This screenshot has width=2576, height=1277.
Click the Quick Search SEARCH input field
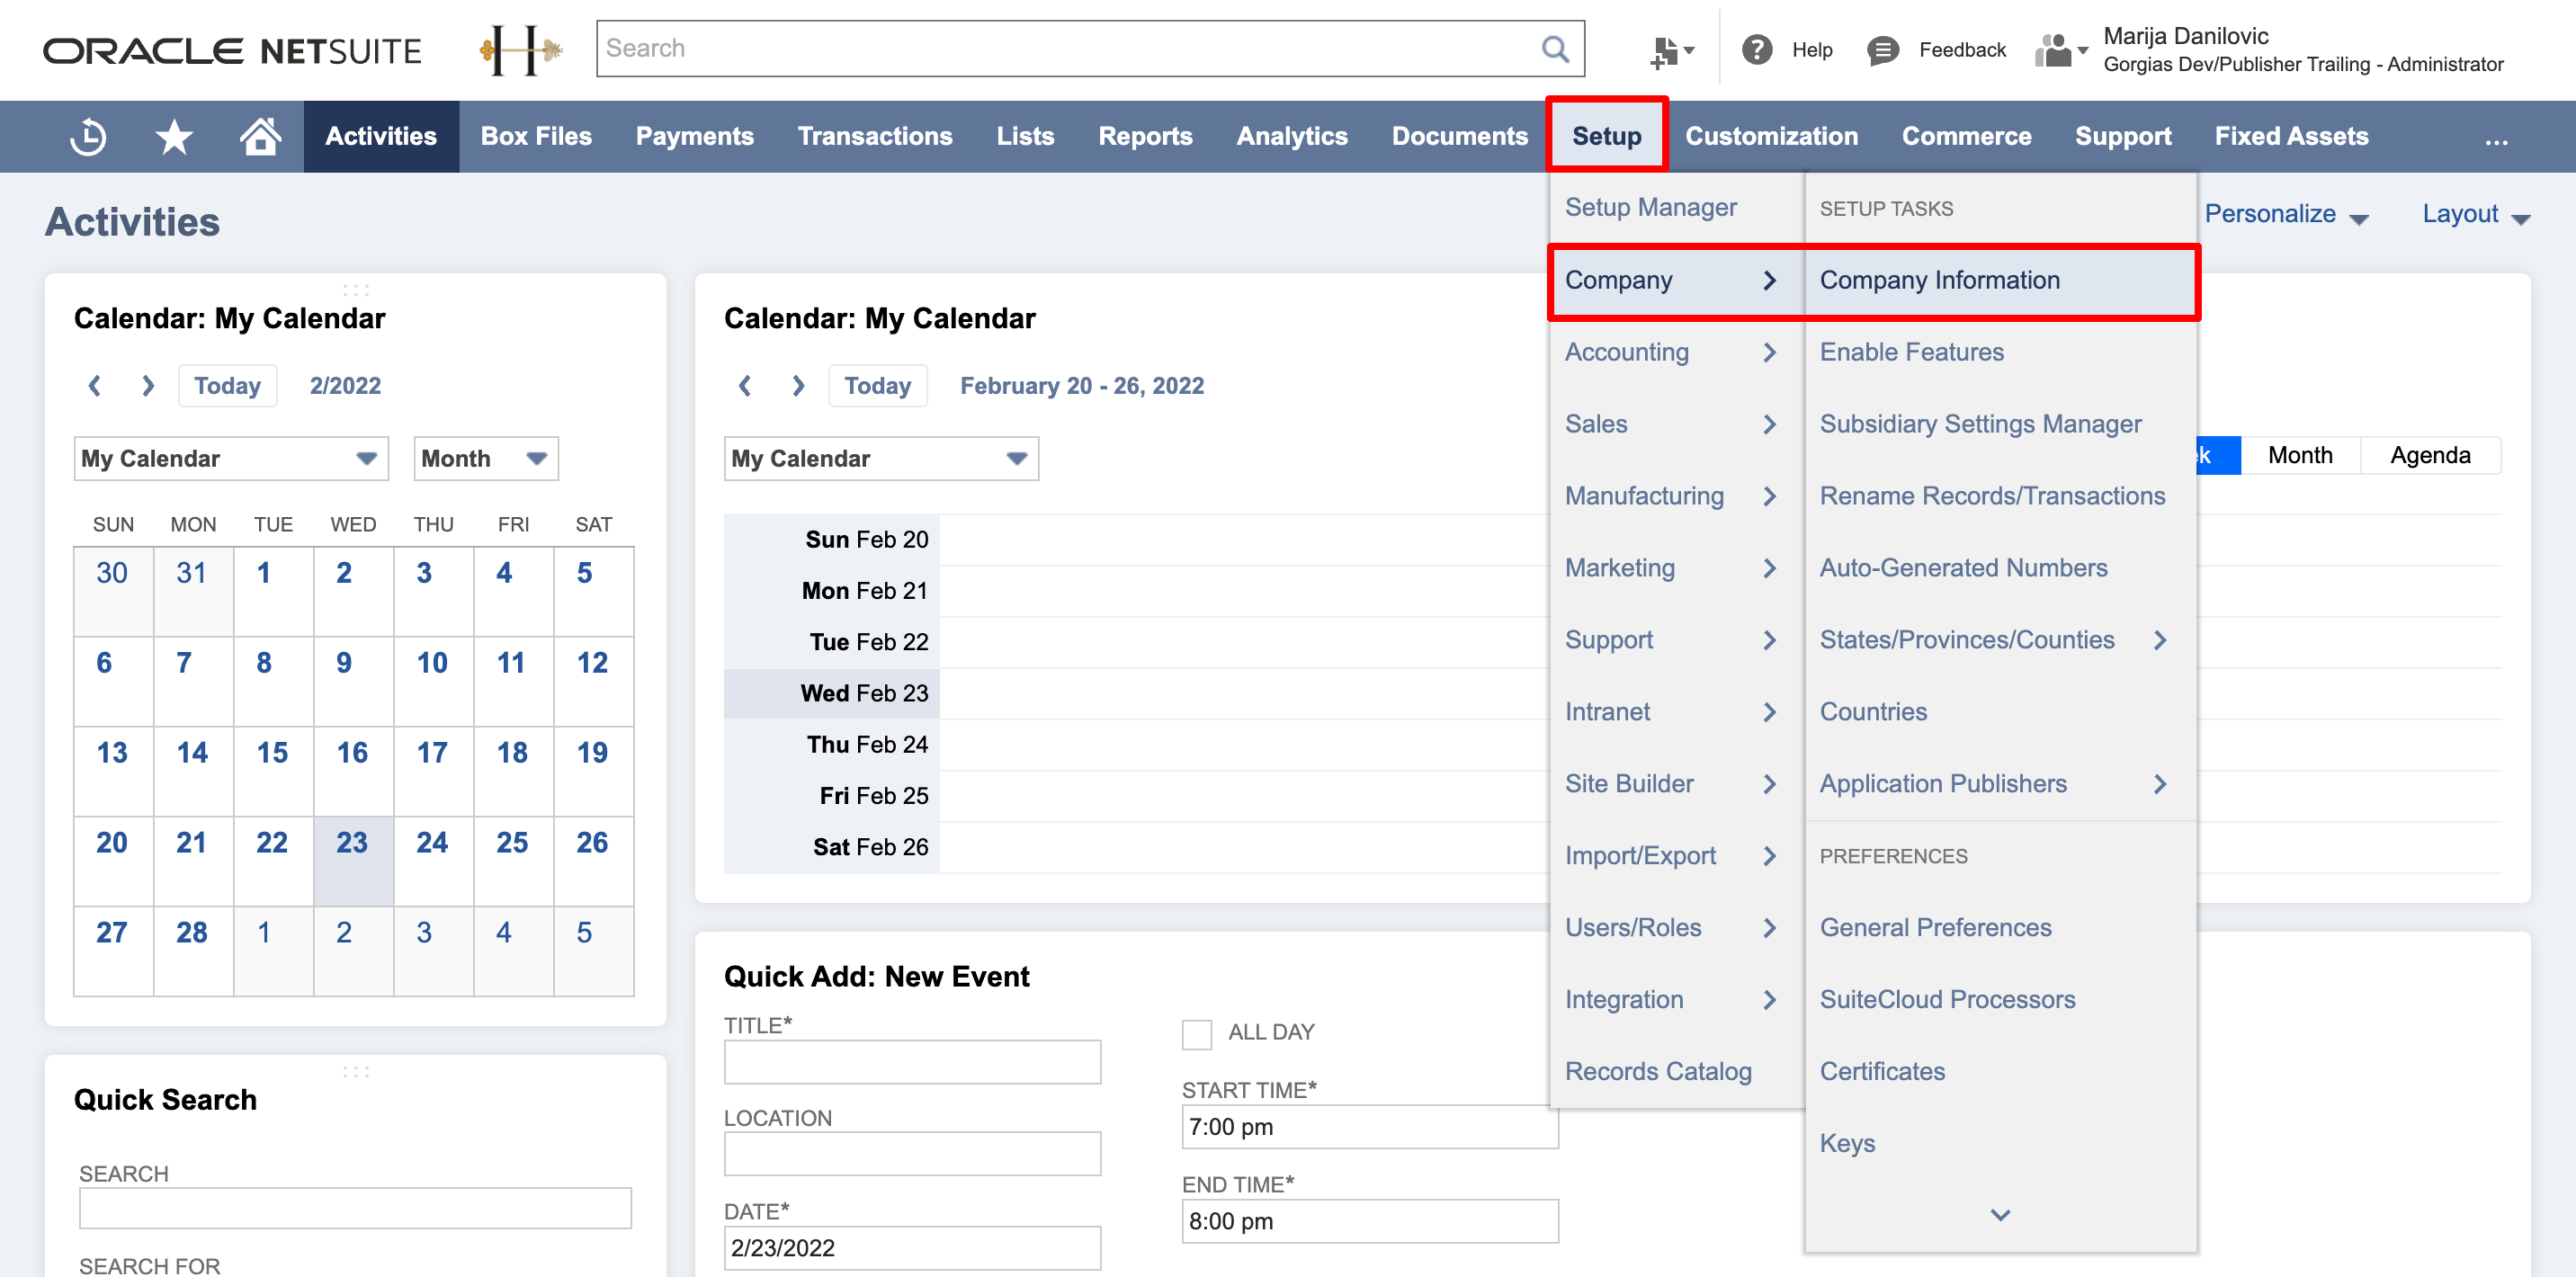coord(355,1208)
